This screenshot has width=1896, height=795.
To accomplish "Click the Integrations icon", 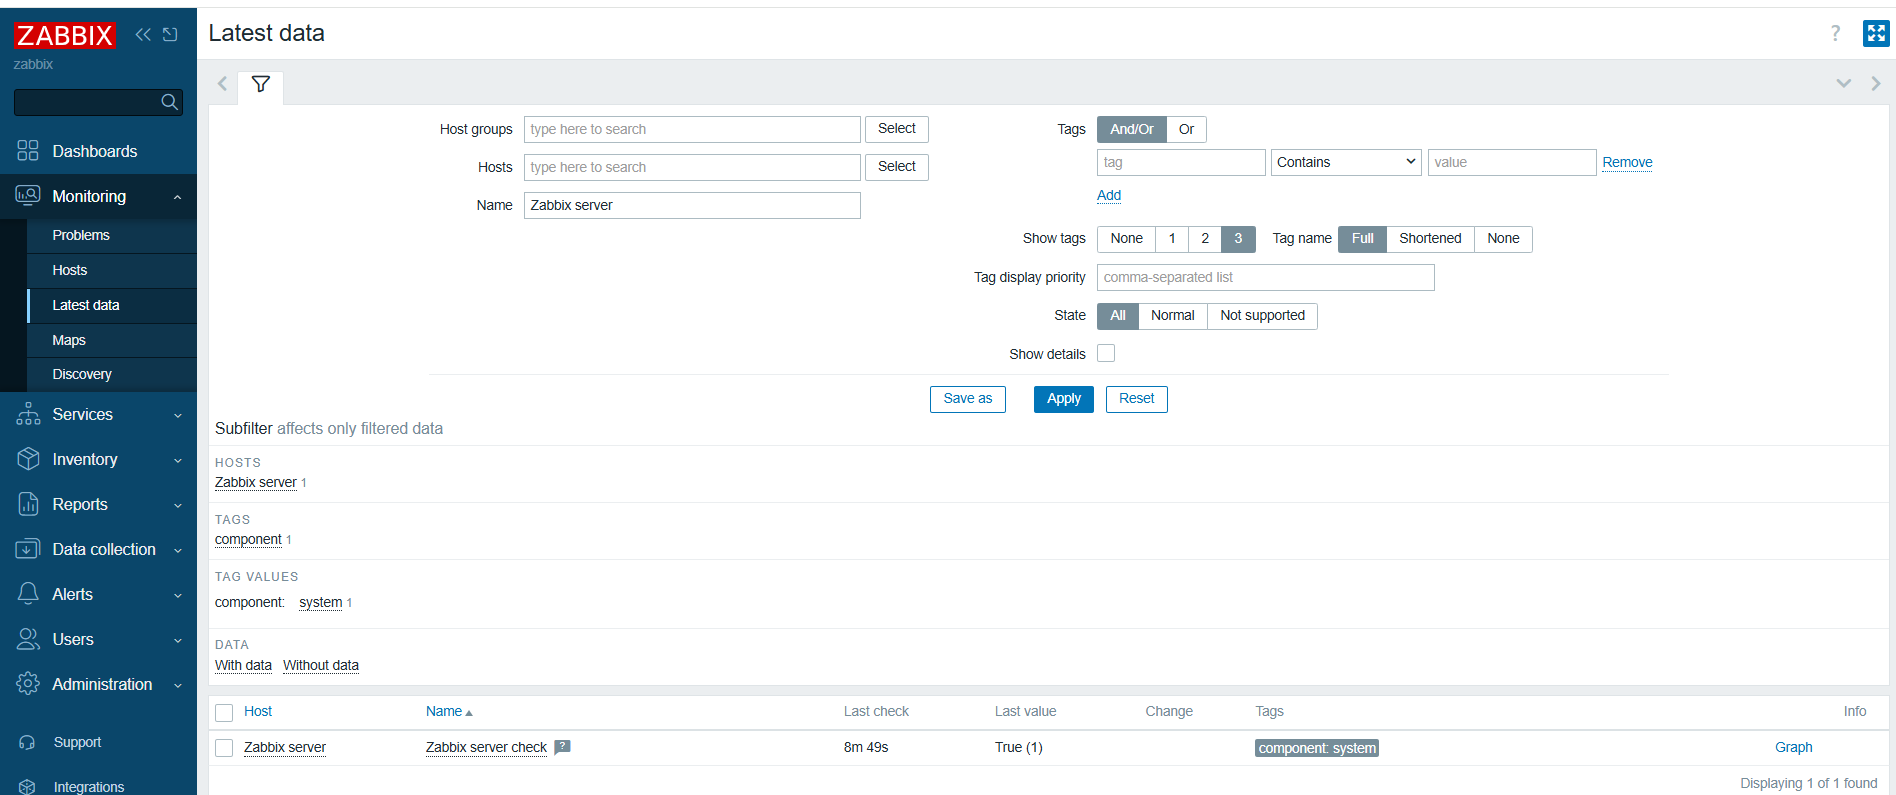I will [27, 787].
